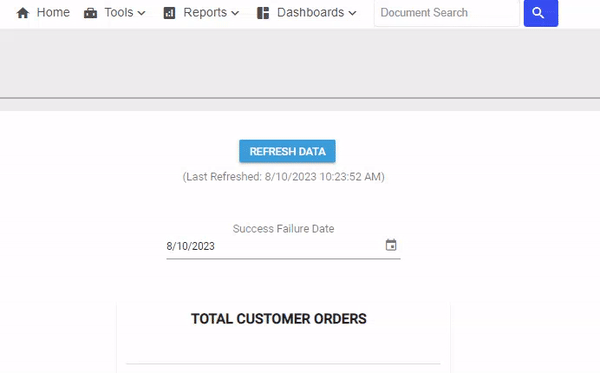600x373 pixels.
Task: Click the empty gray banner area
Action: (x=300, y=63)
